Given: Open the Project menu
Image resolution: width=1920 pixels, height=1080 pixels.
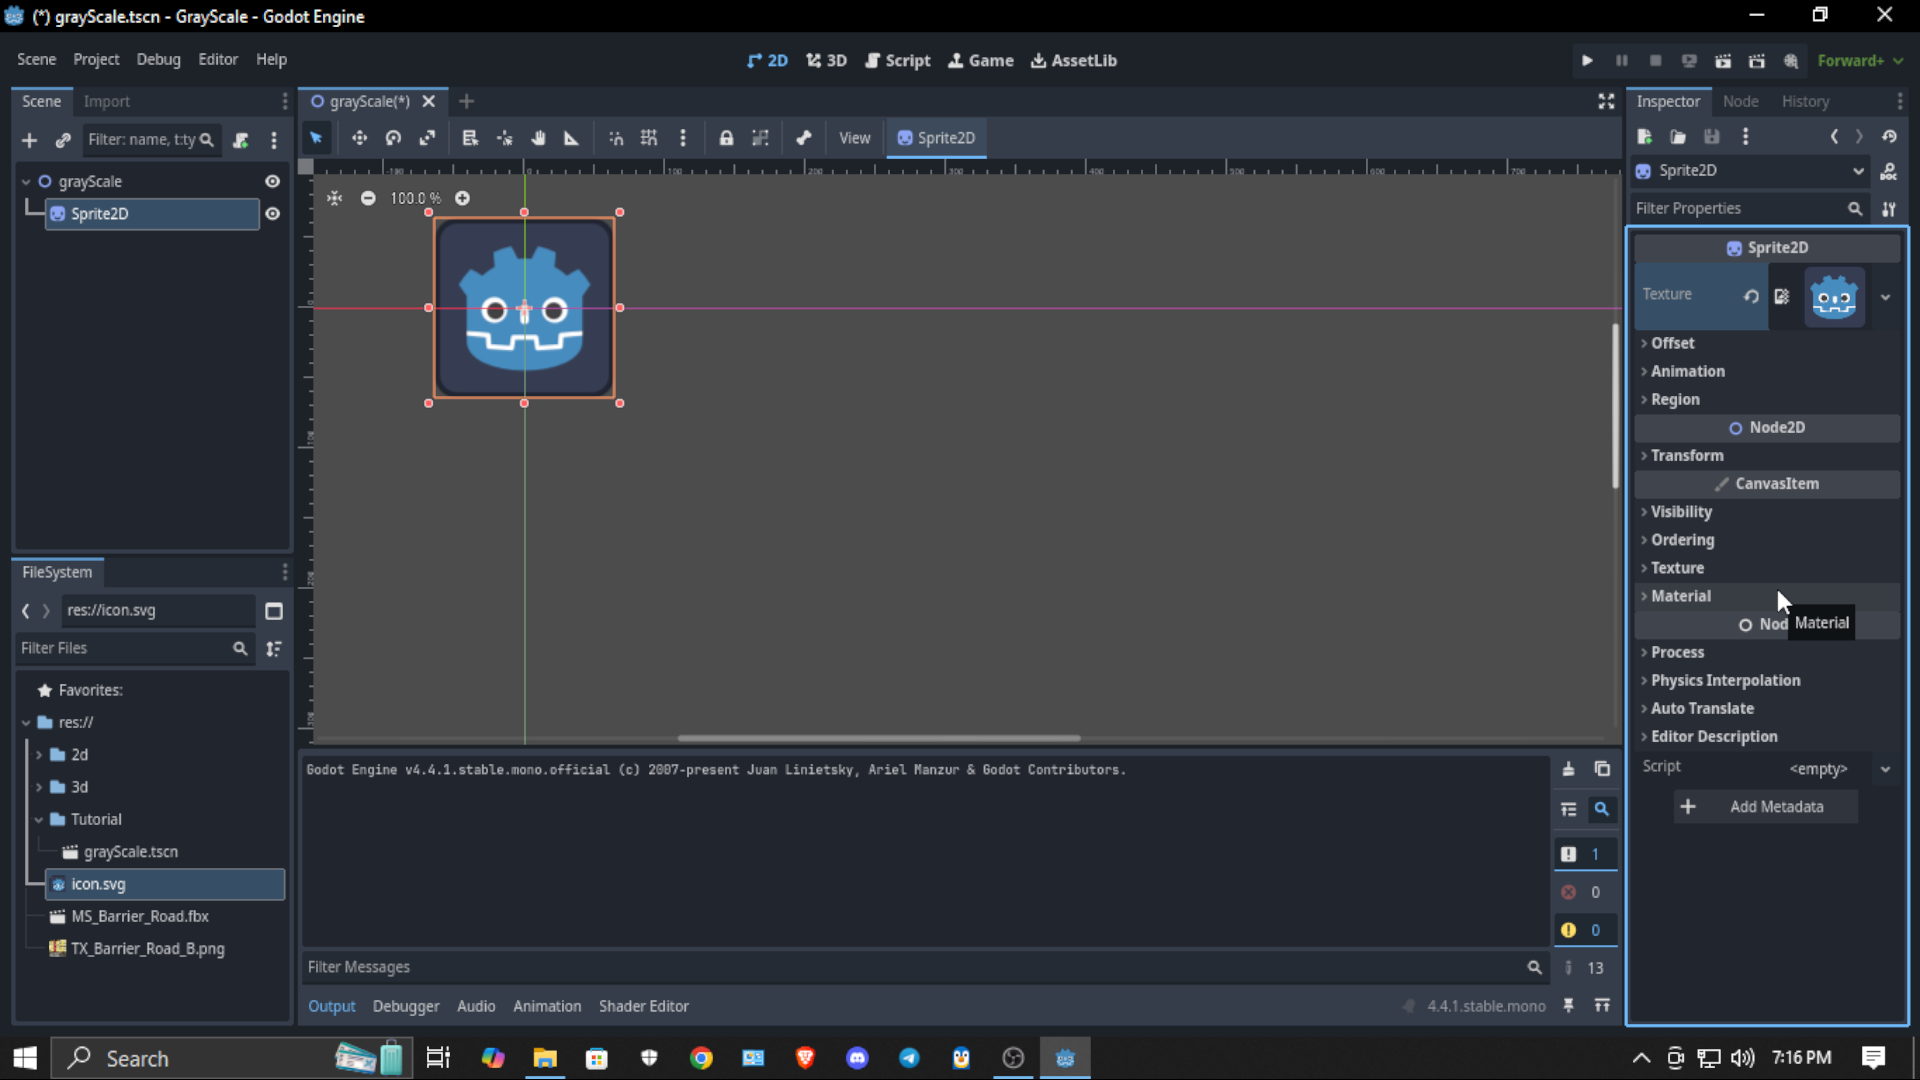Looking at the screenshot, I should (x=96, y=60).
